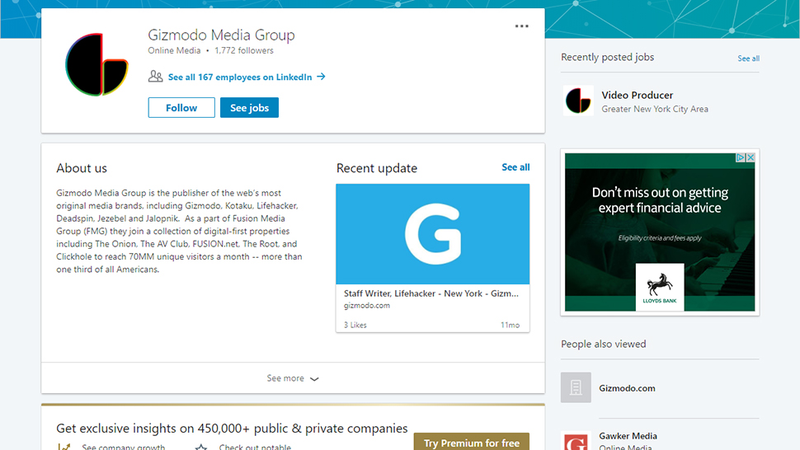Open Staff Writer, Lifehacker update title
Viewport: 800px width, 450px height.
point(431,293)
